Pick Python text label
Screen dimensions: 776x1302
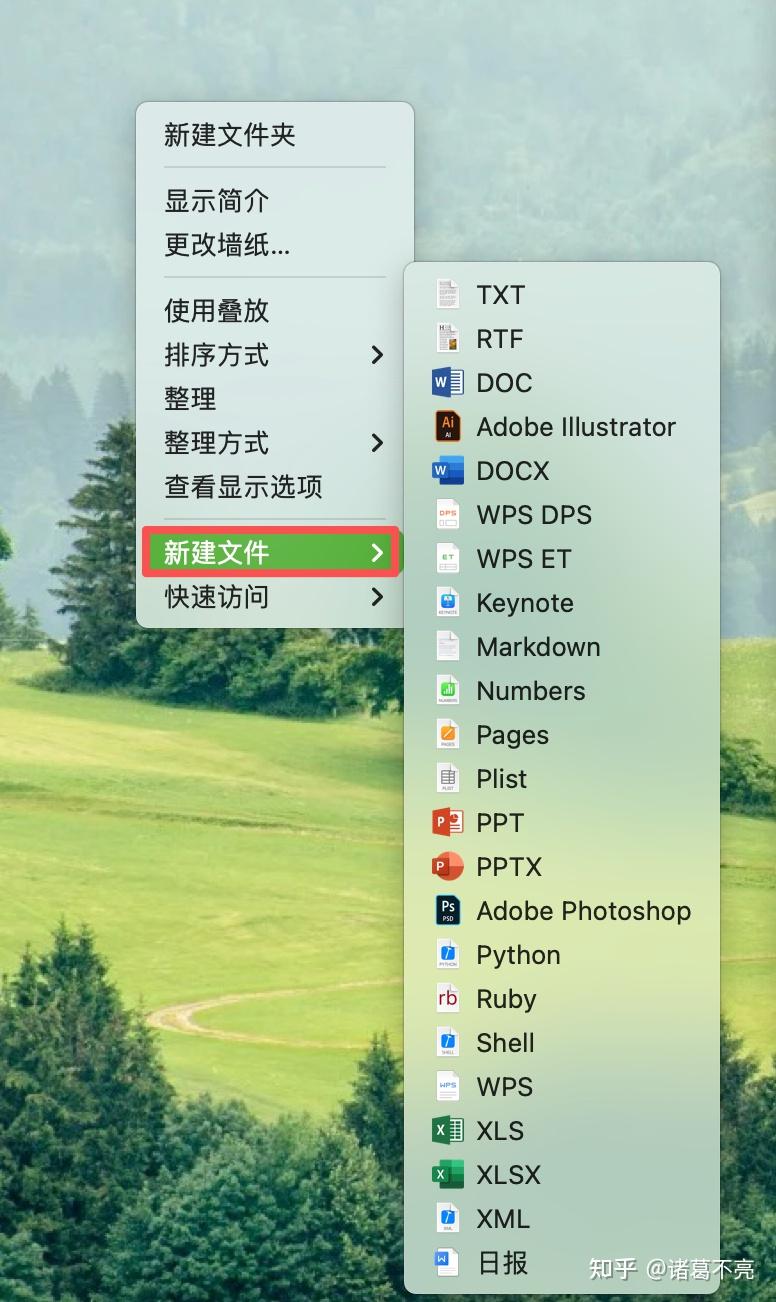[x=519, y=956]
